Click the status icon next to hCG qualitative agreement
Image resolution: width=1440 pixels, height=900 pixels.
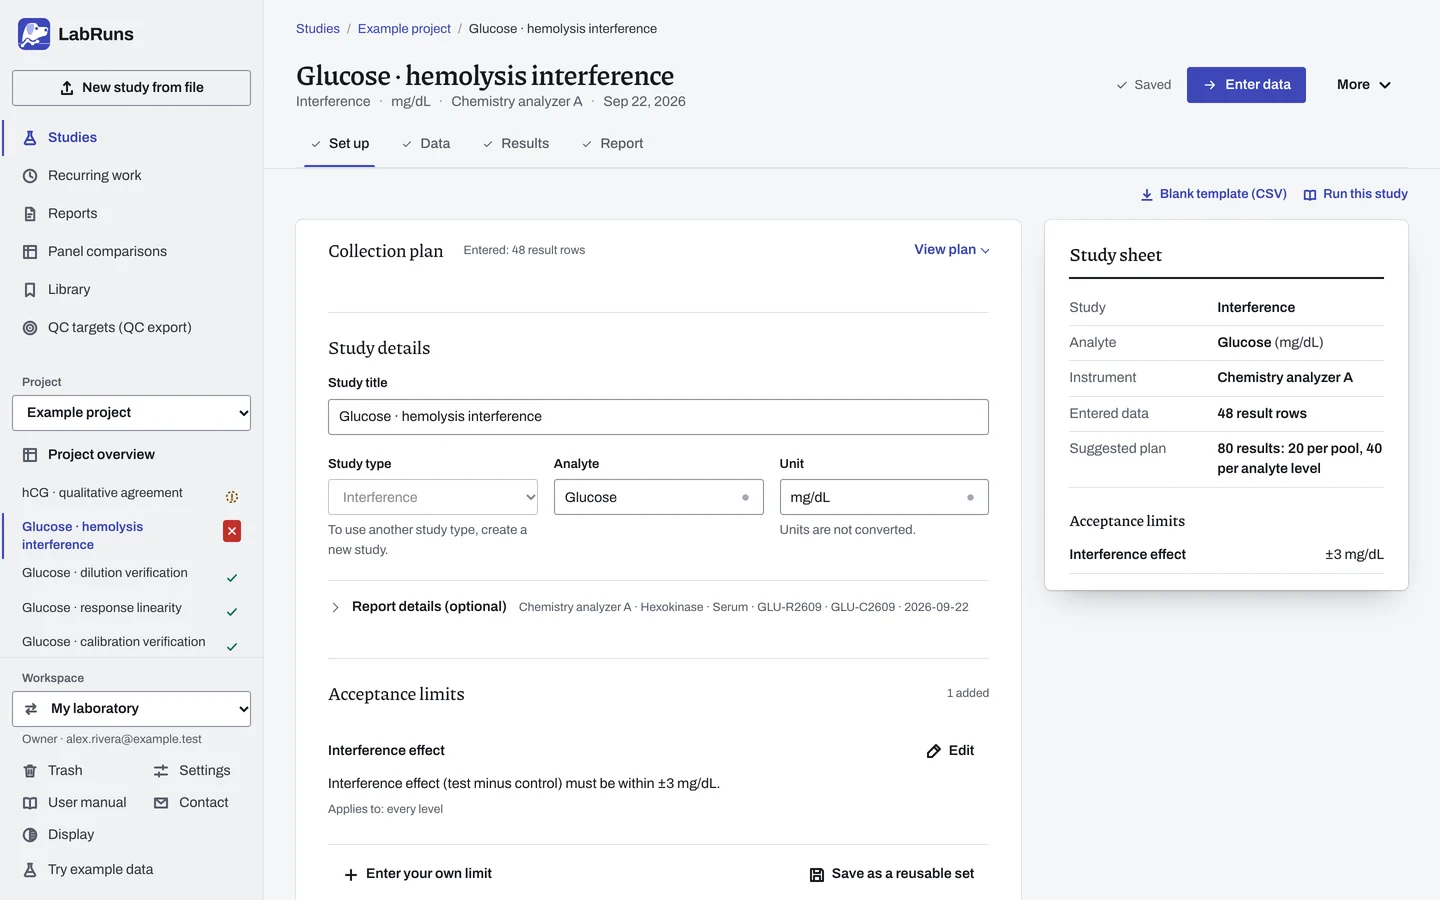point(232,497)
